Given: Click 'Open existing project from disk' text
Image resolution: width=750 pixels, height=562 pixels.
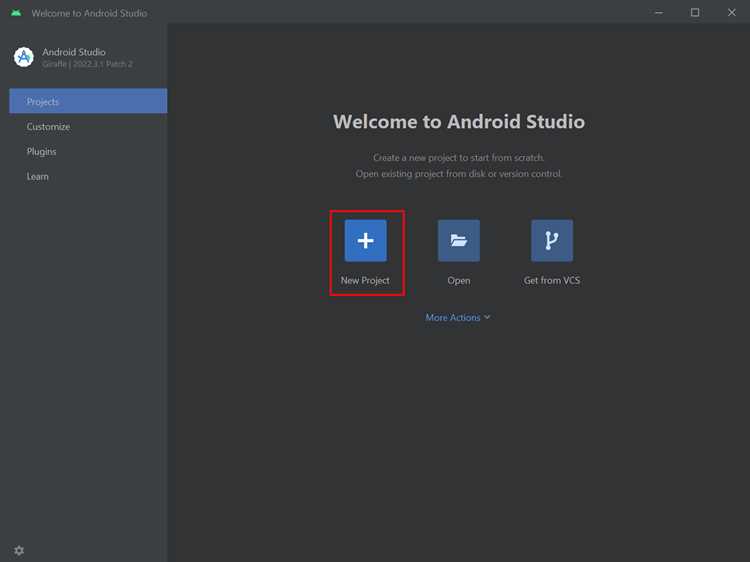Looking at the screenshot, I should [x=458, y=174].
